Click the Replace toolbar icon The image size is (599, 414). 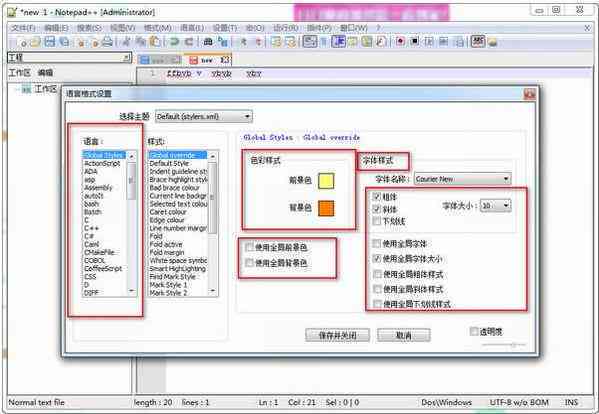(222, 42)
